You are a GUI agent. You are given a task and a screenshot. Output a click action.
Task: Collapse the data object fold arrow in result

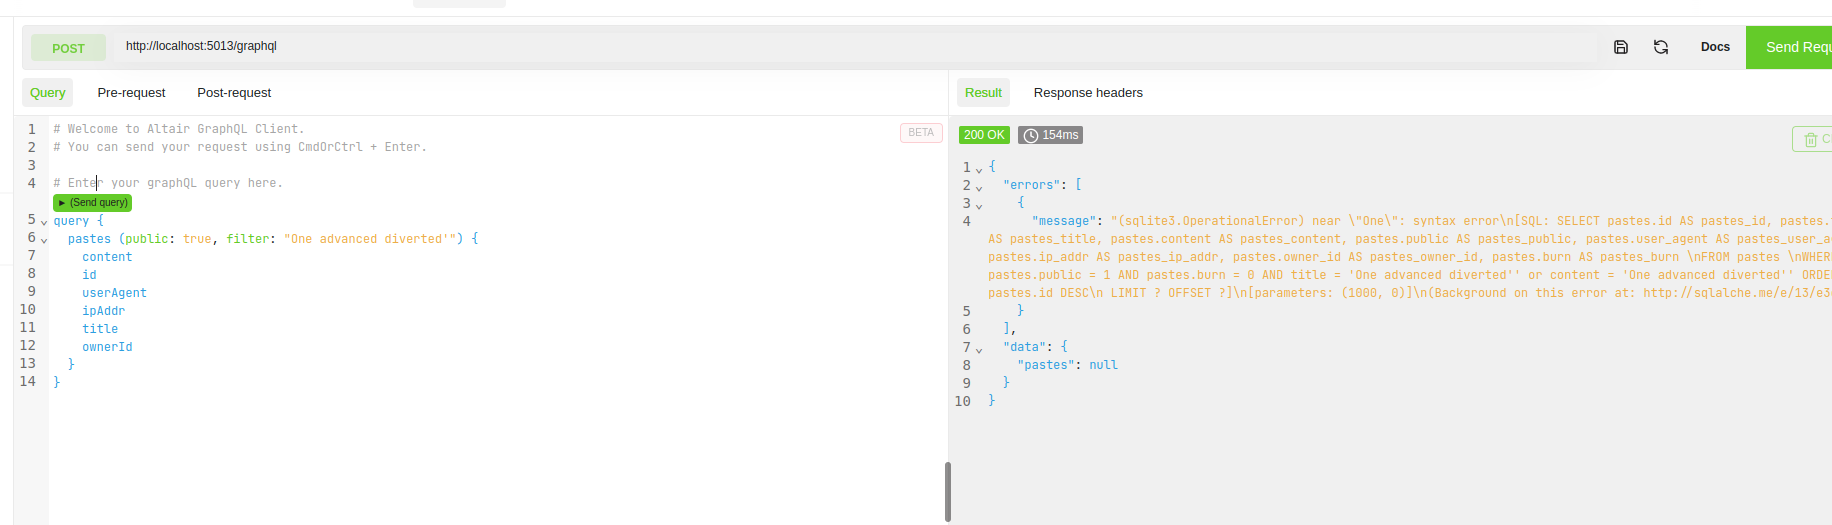979,349
